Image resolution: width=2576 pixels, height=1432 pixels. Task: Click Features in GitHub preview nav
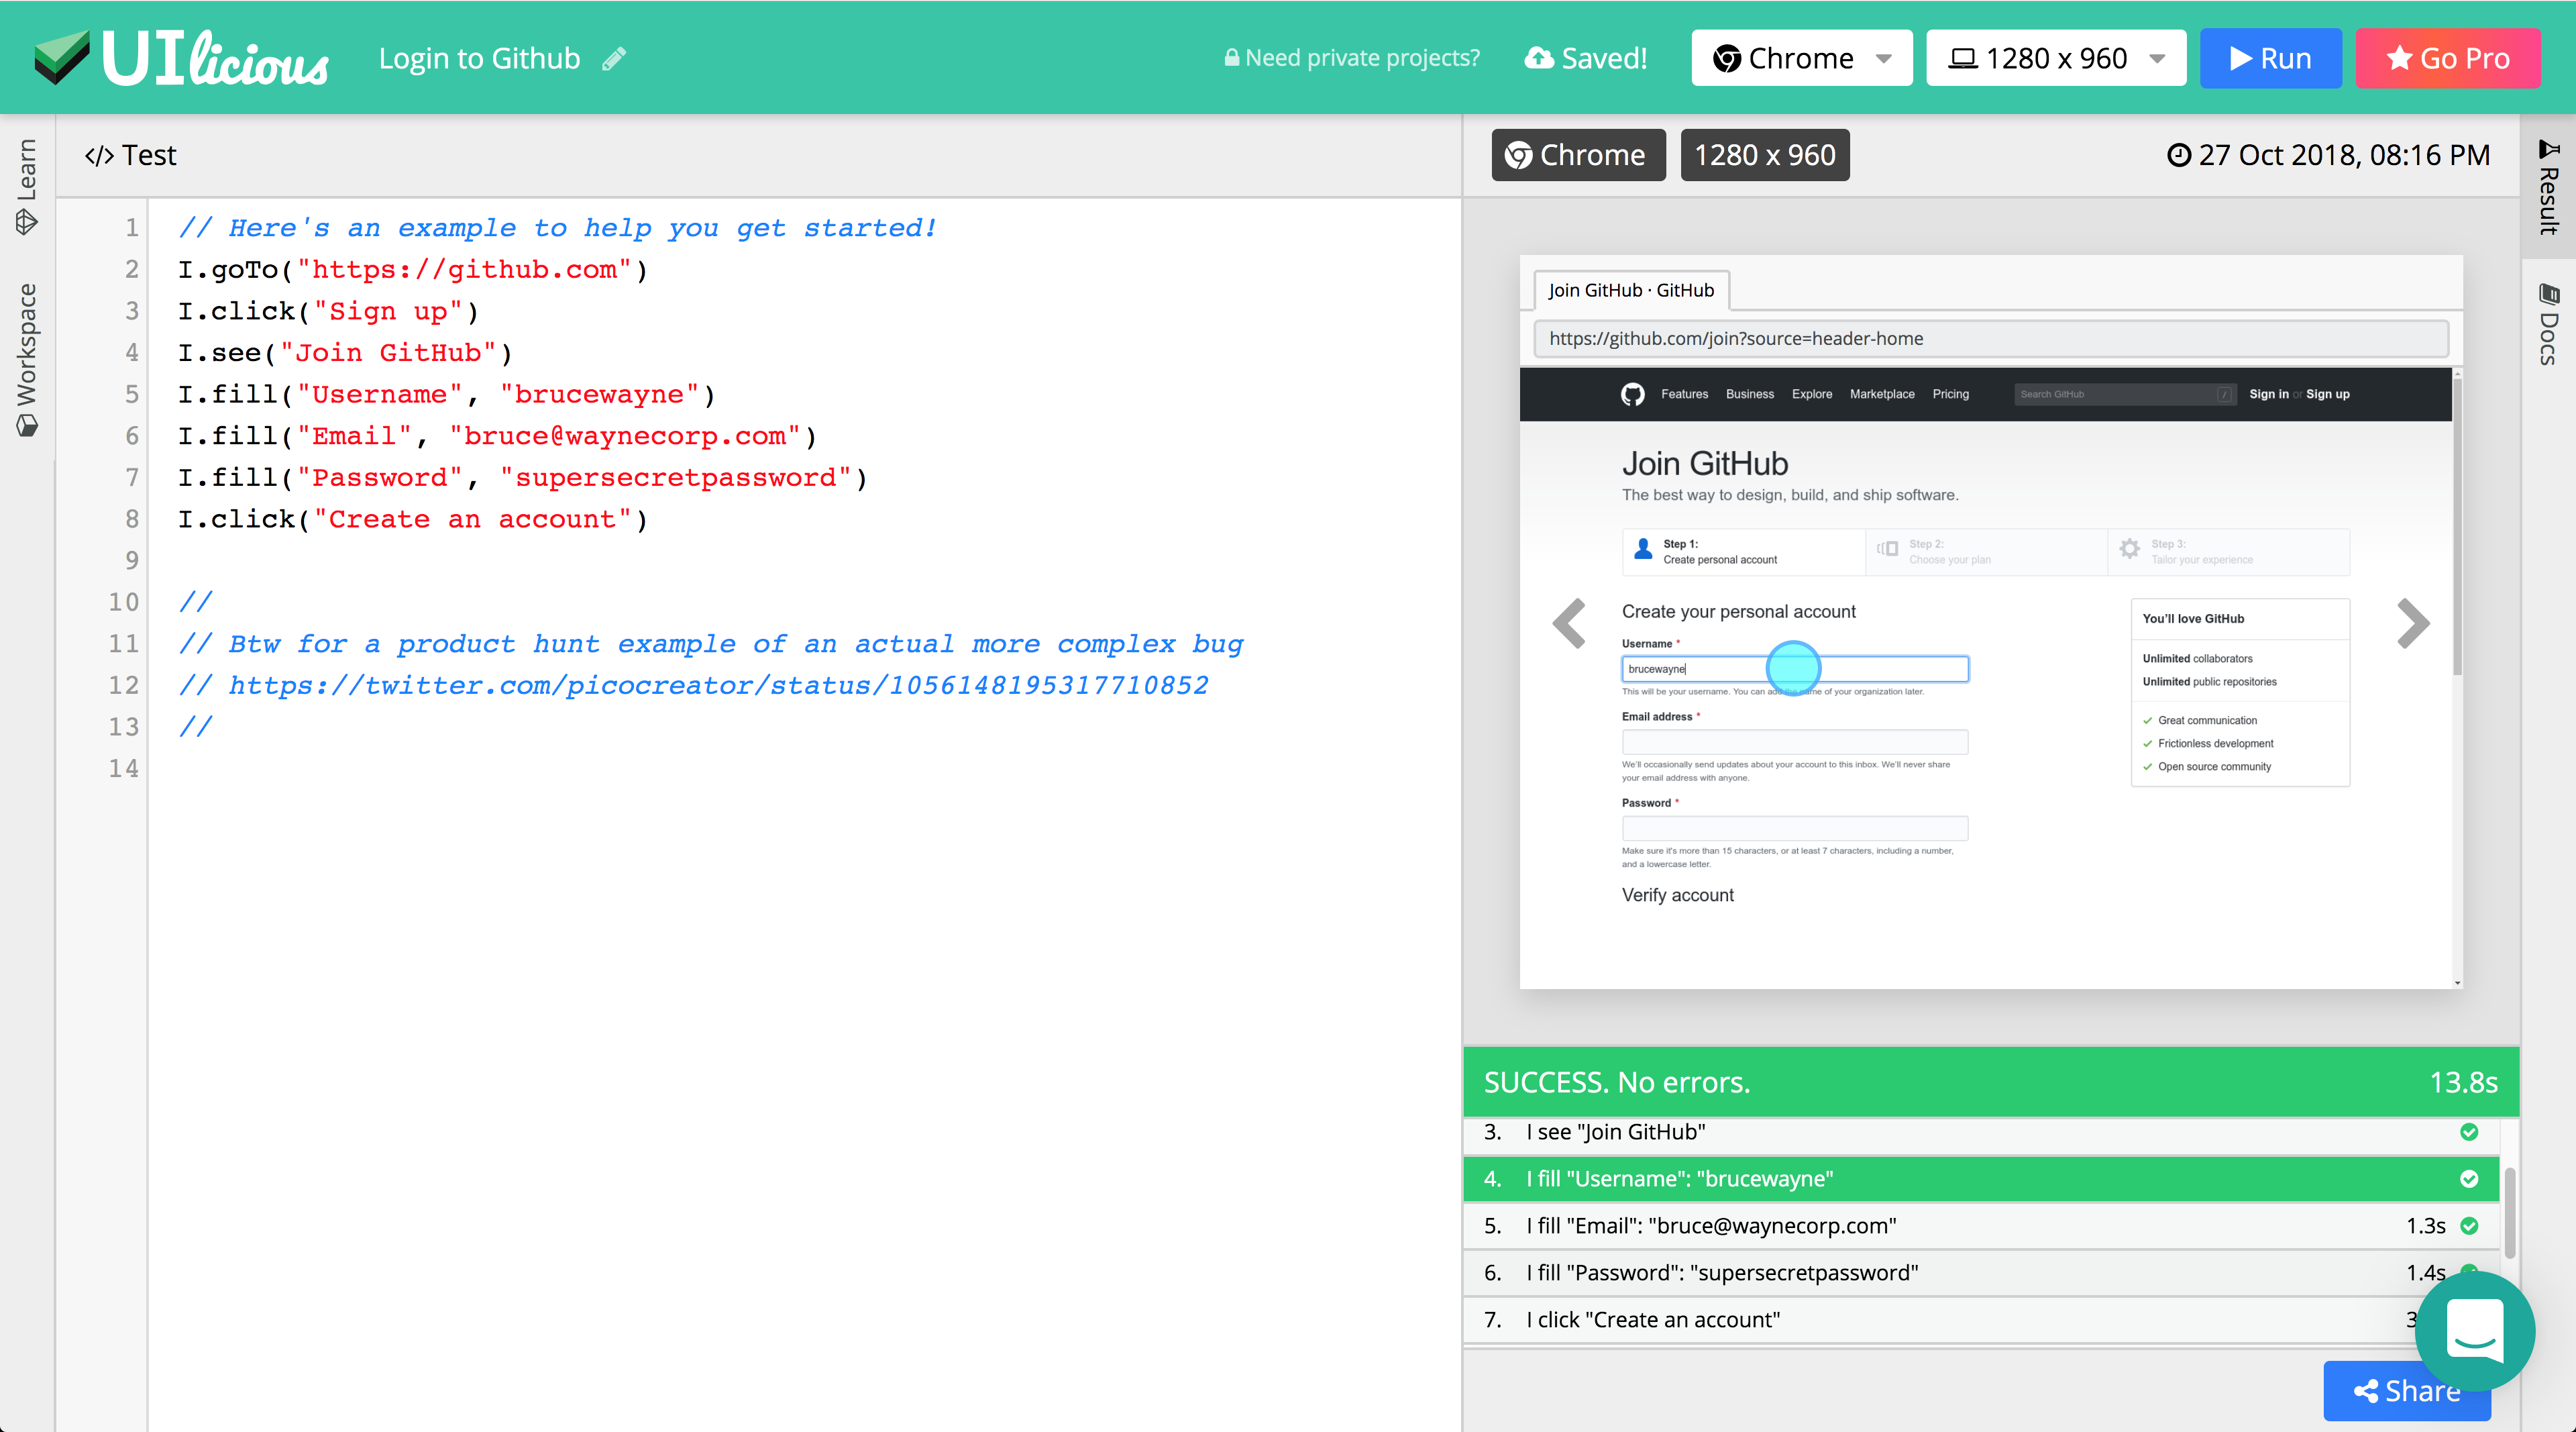tap(1684, 394)
